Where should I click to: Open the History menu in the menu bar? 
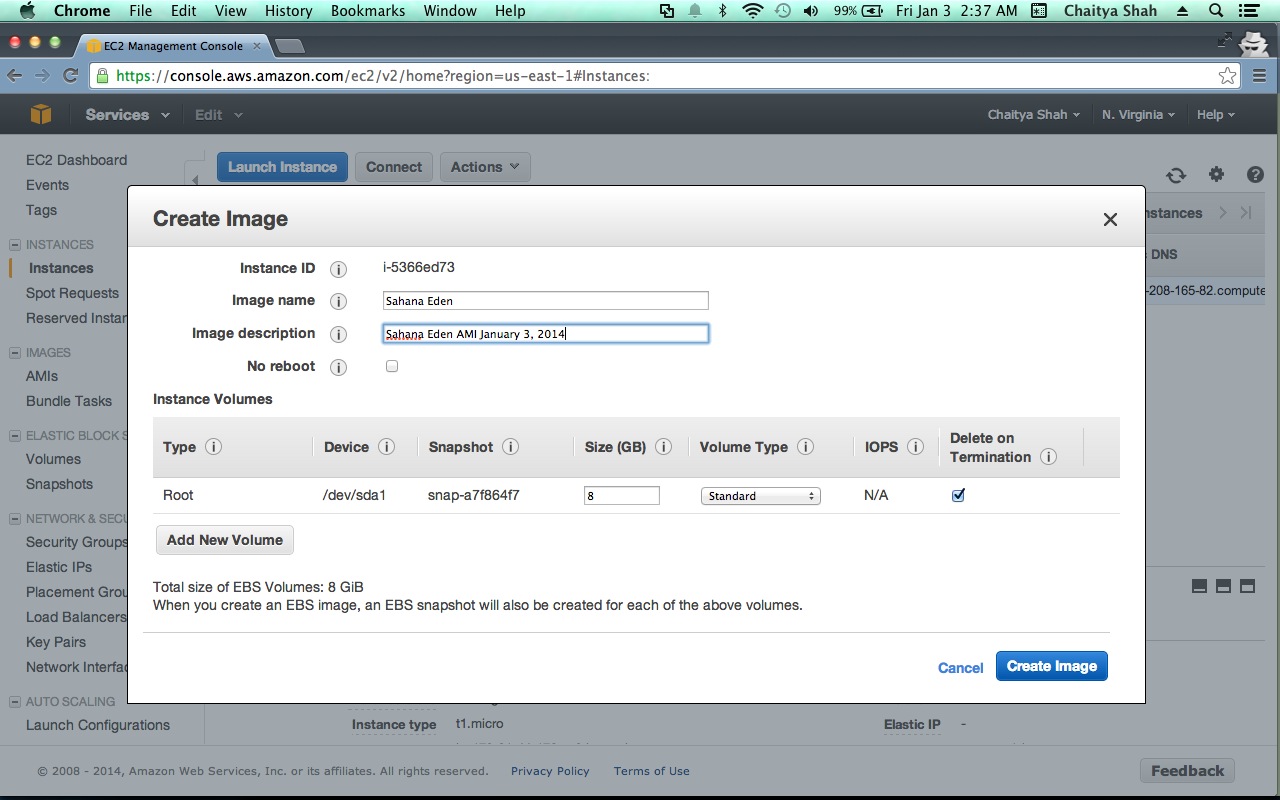pos(288,11)
